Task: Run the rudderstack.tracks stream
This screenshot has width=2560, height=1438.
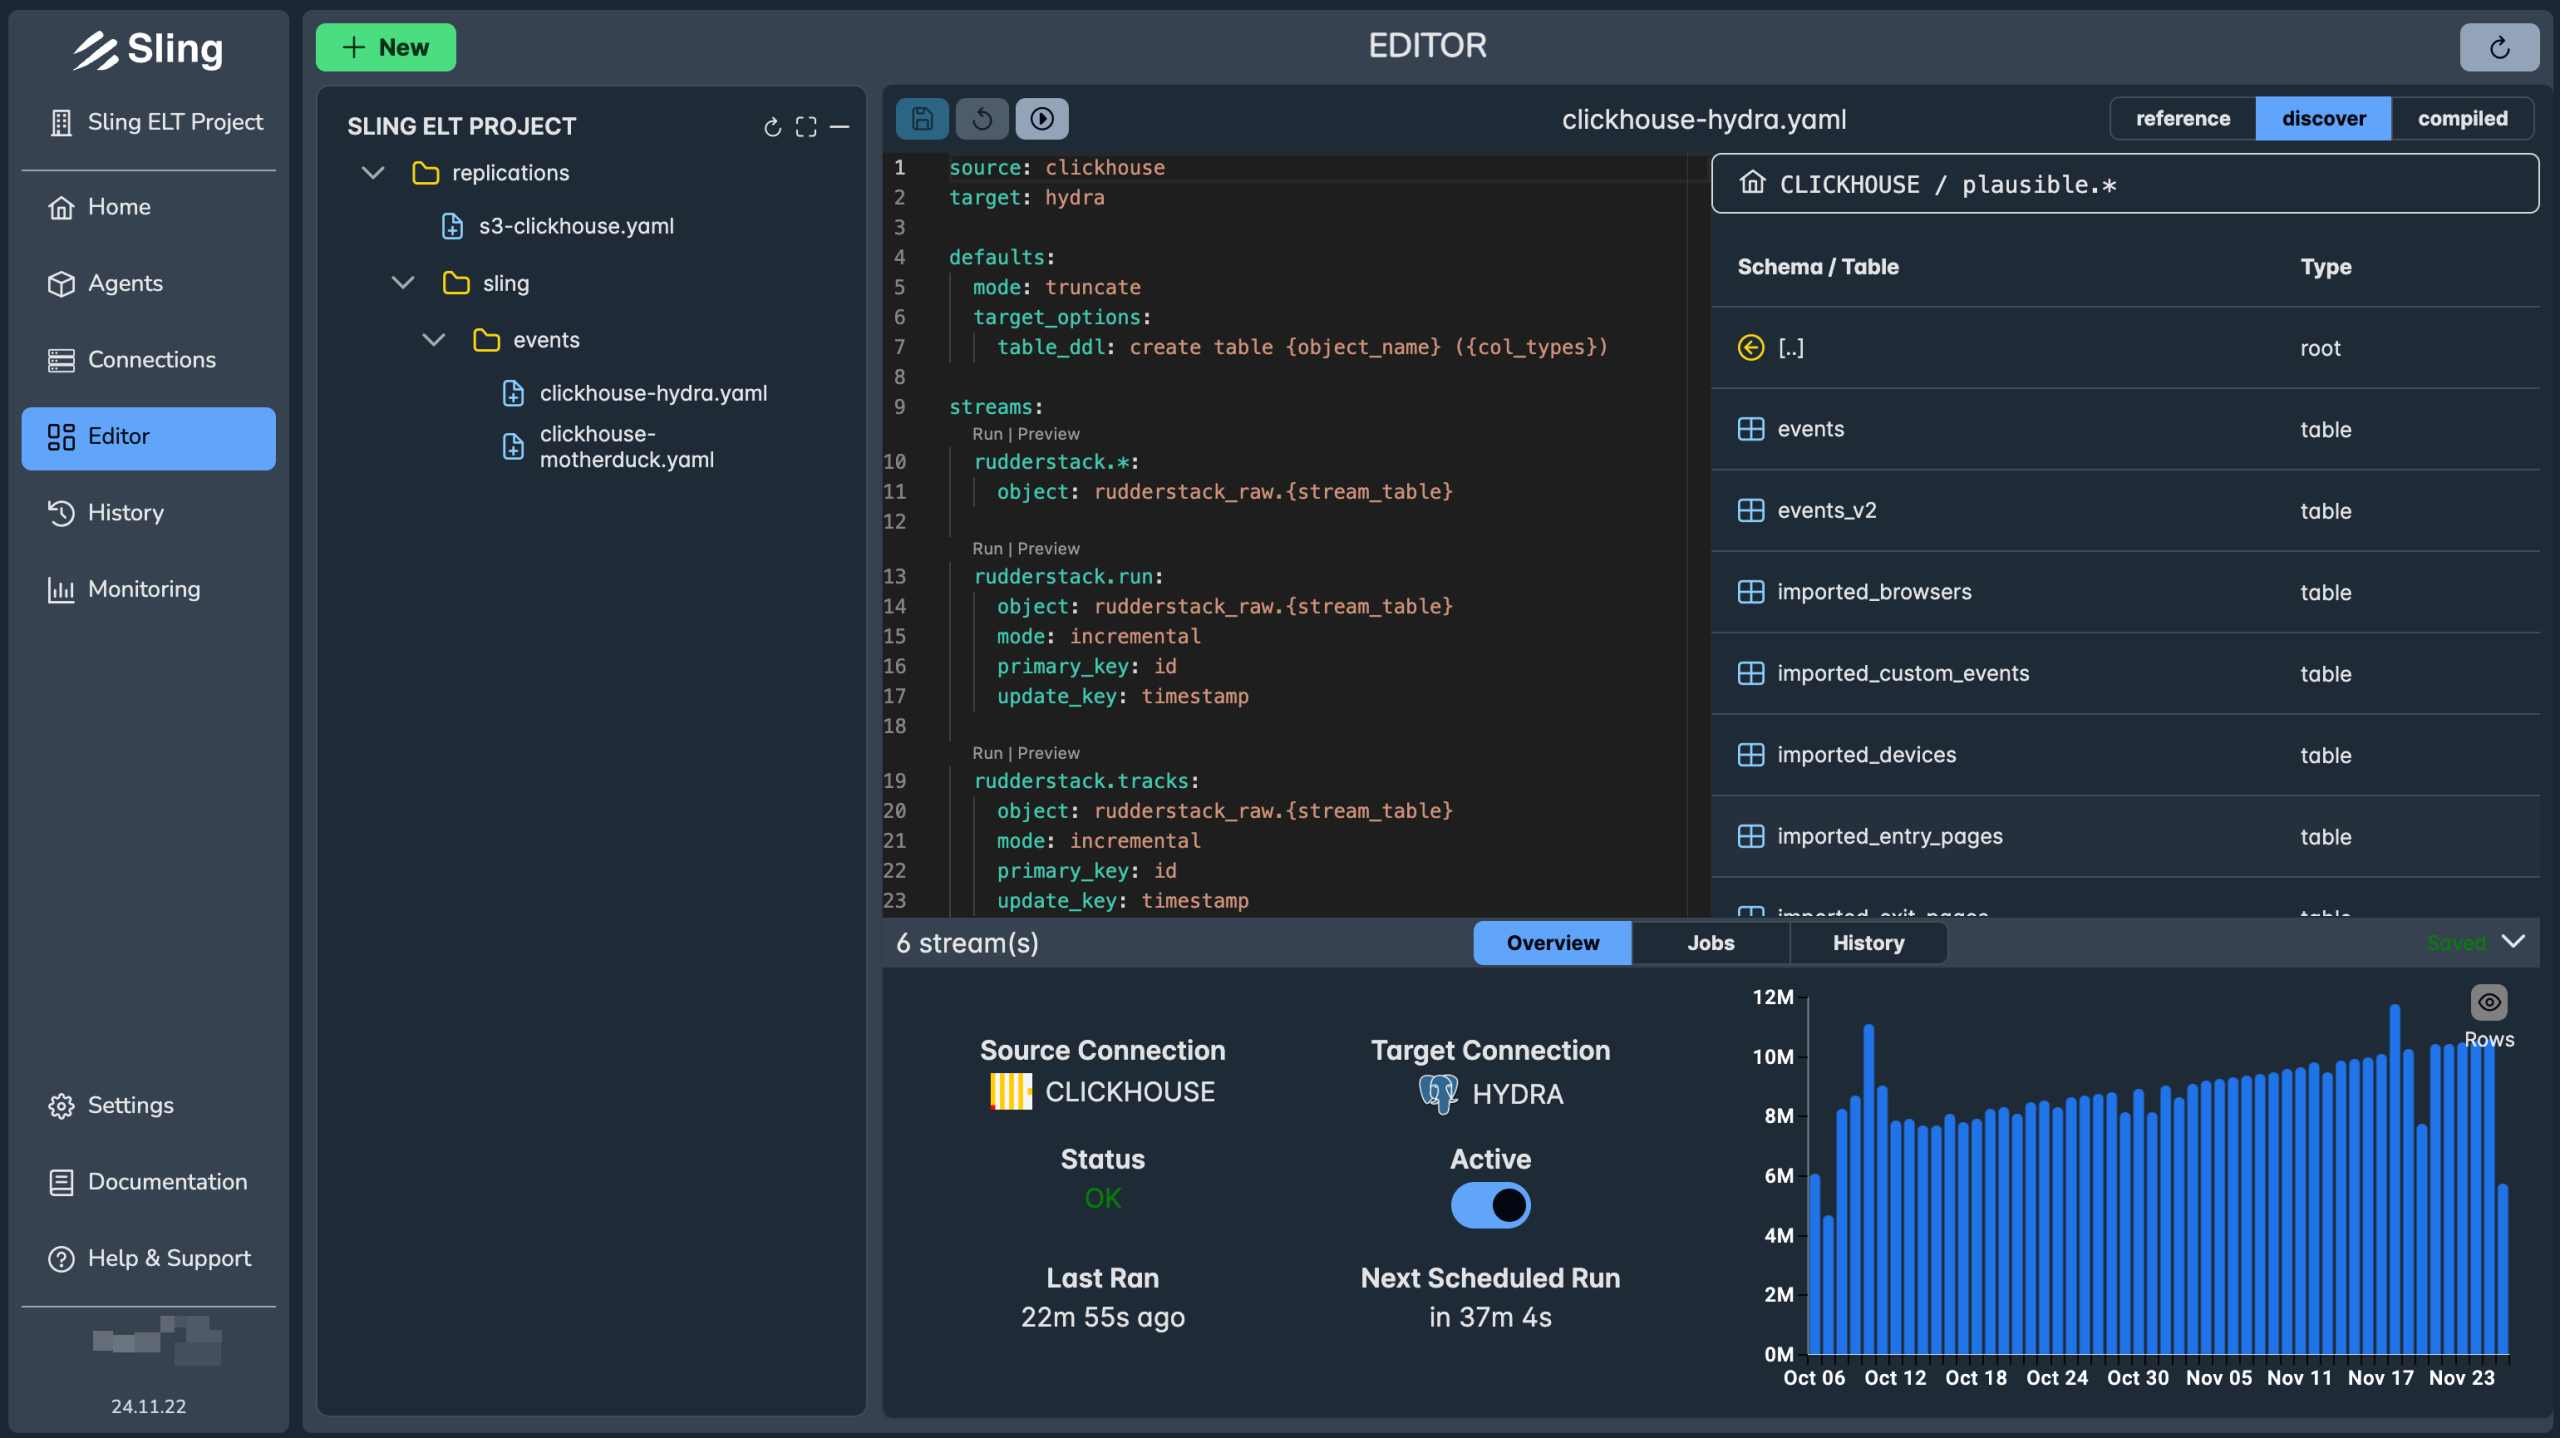Action: click(x=987, y=753)
